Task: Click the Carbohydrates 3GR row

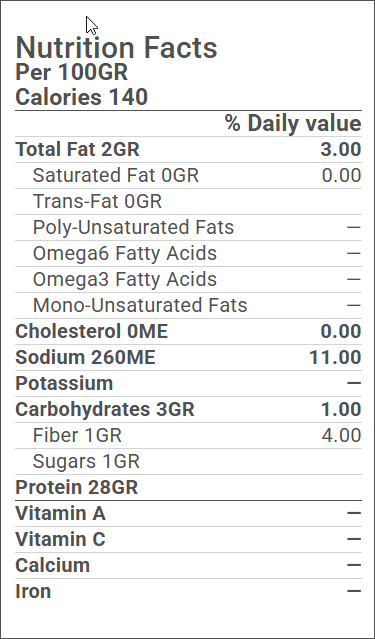Action: [x=188, y=410]
